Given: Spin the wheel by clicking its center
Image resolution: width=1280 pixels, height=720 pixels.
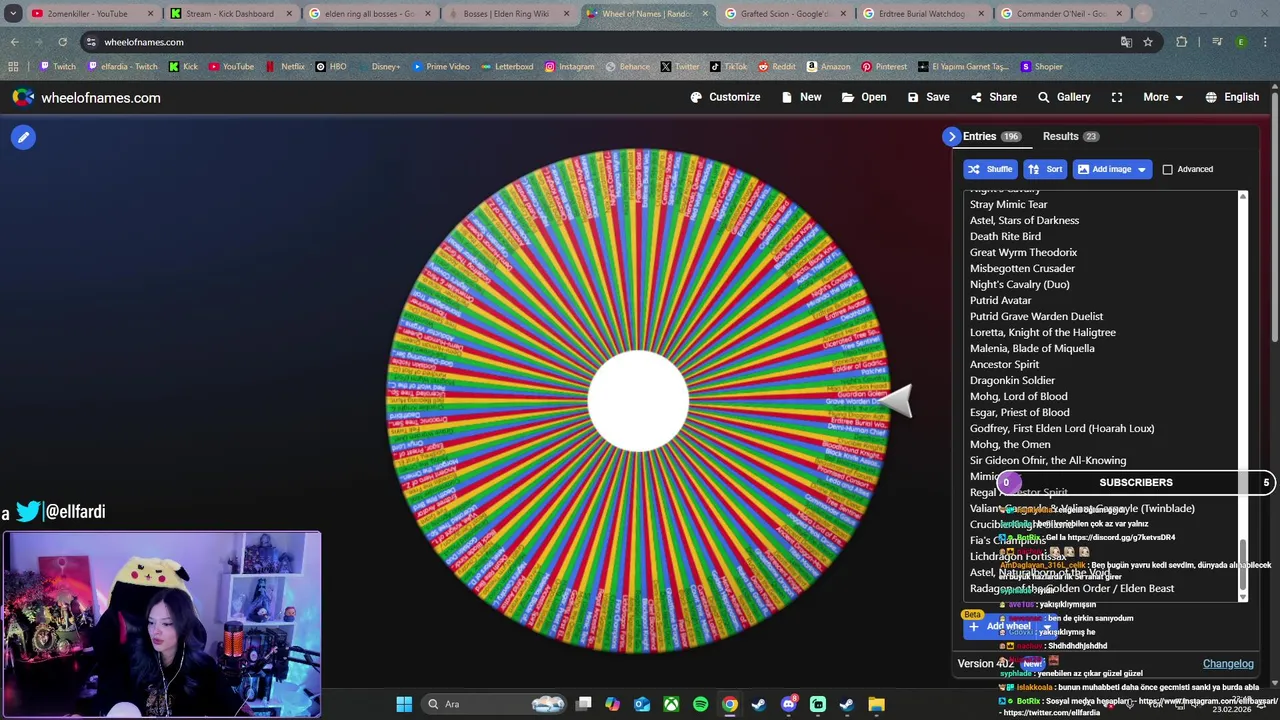Looking at the screenshot, I should (x=638, y=400).
